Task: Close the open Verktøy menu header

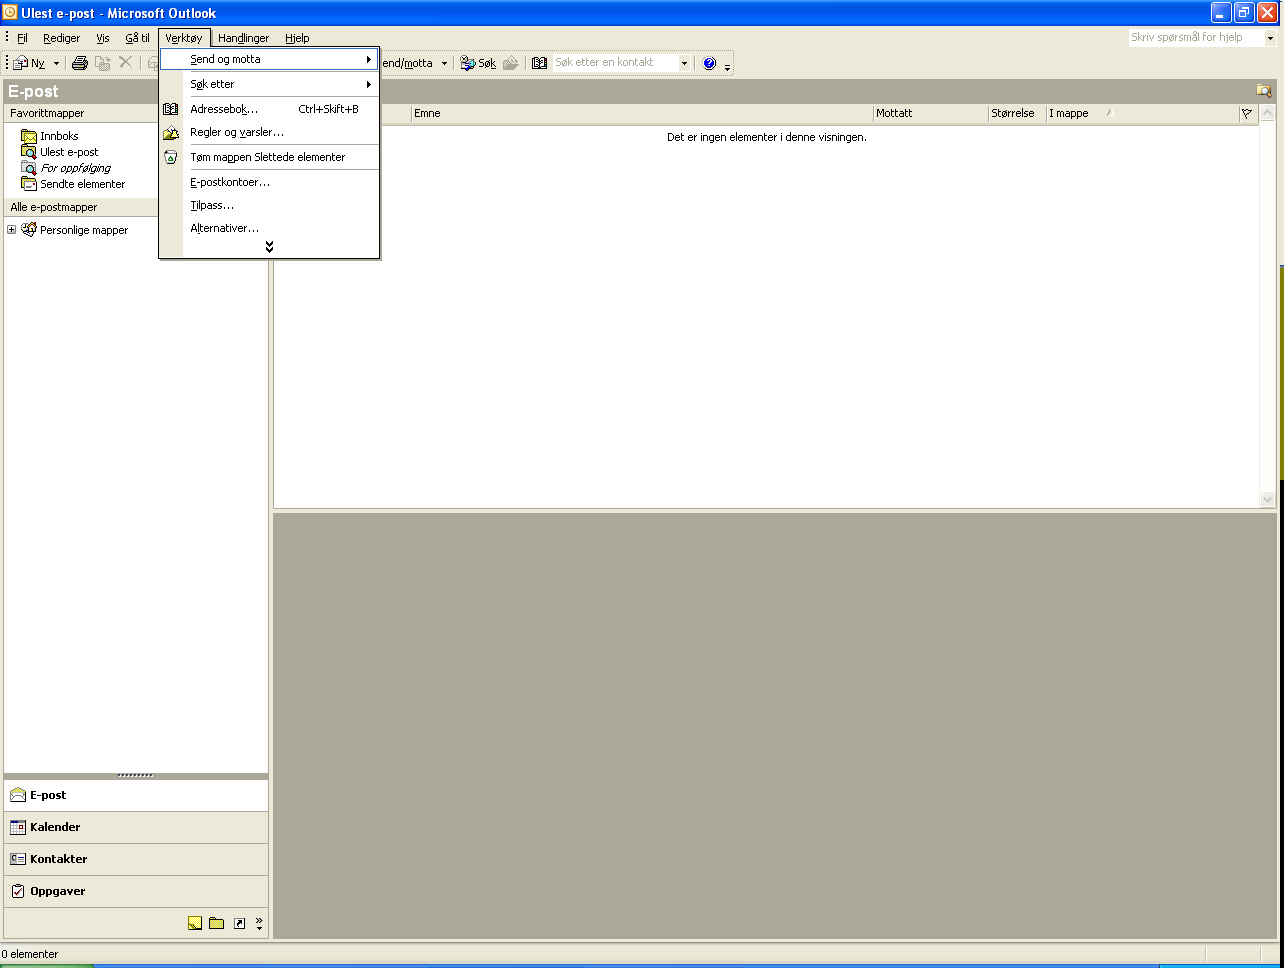Action: [x=184, y=38]
